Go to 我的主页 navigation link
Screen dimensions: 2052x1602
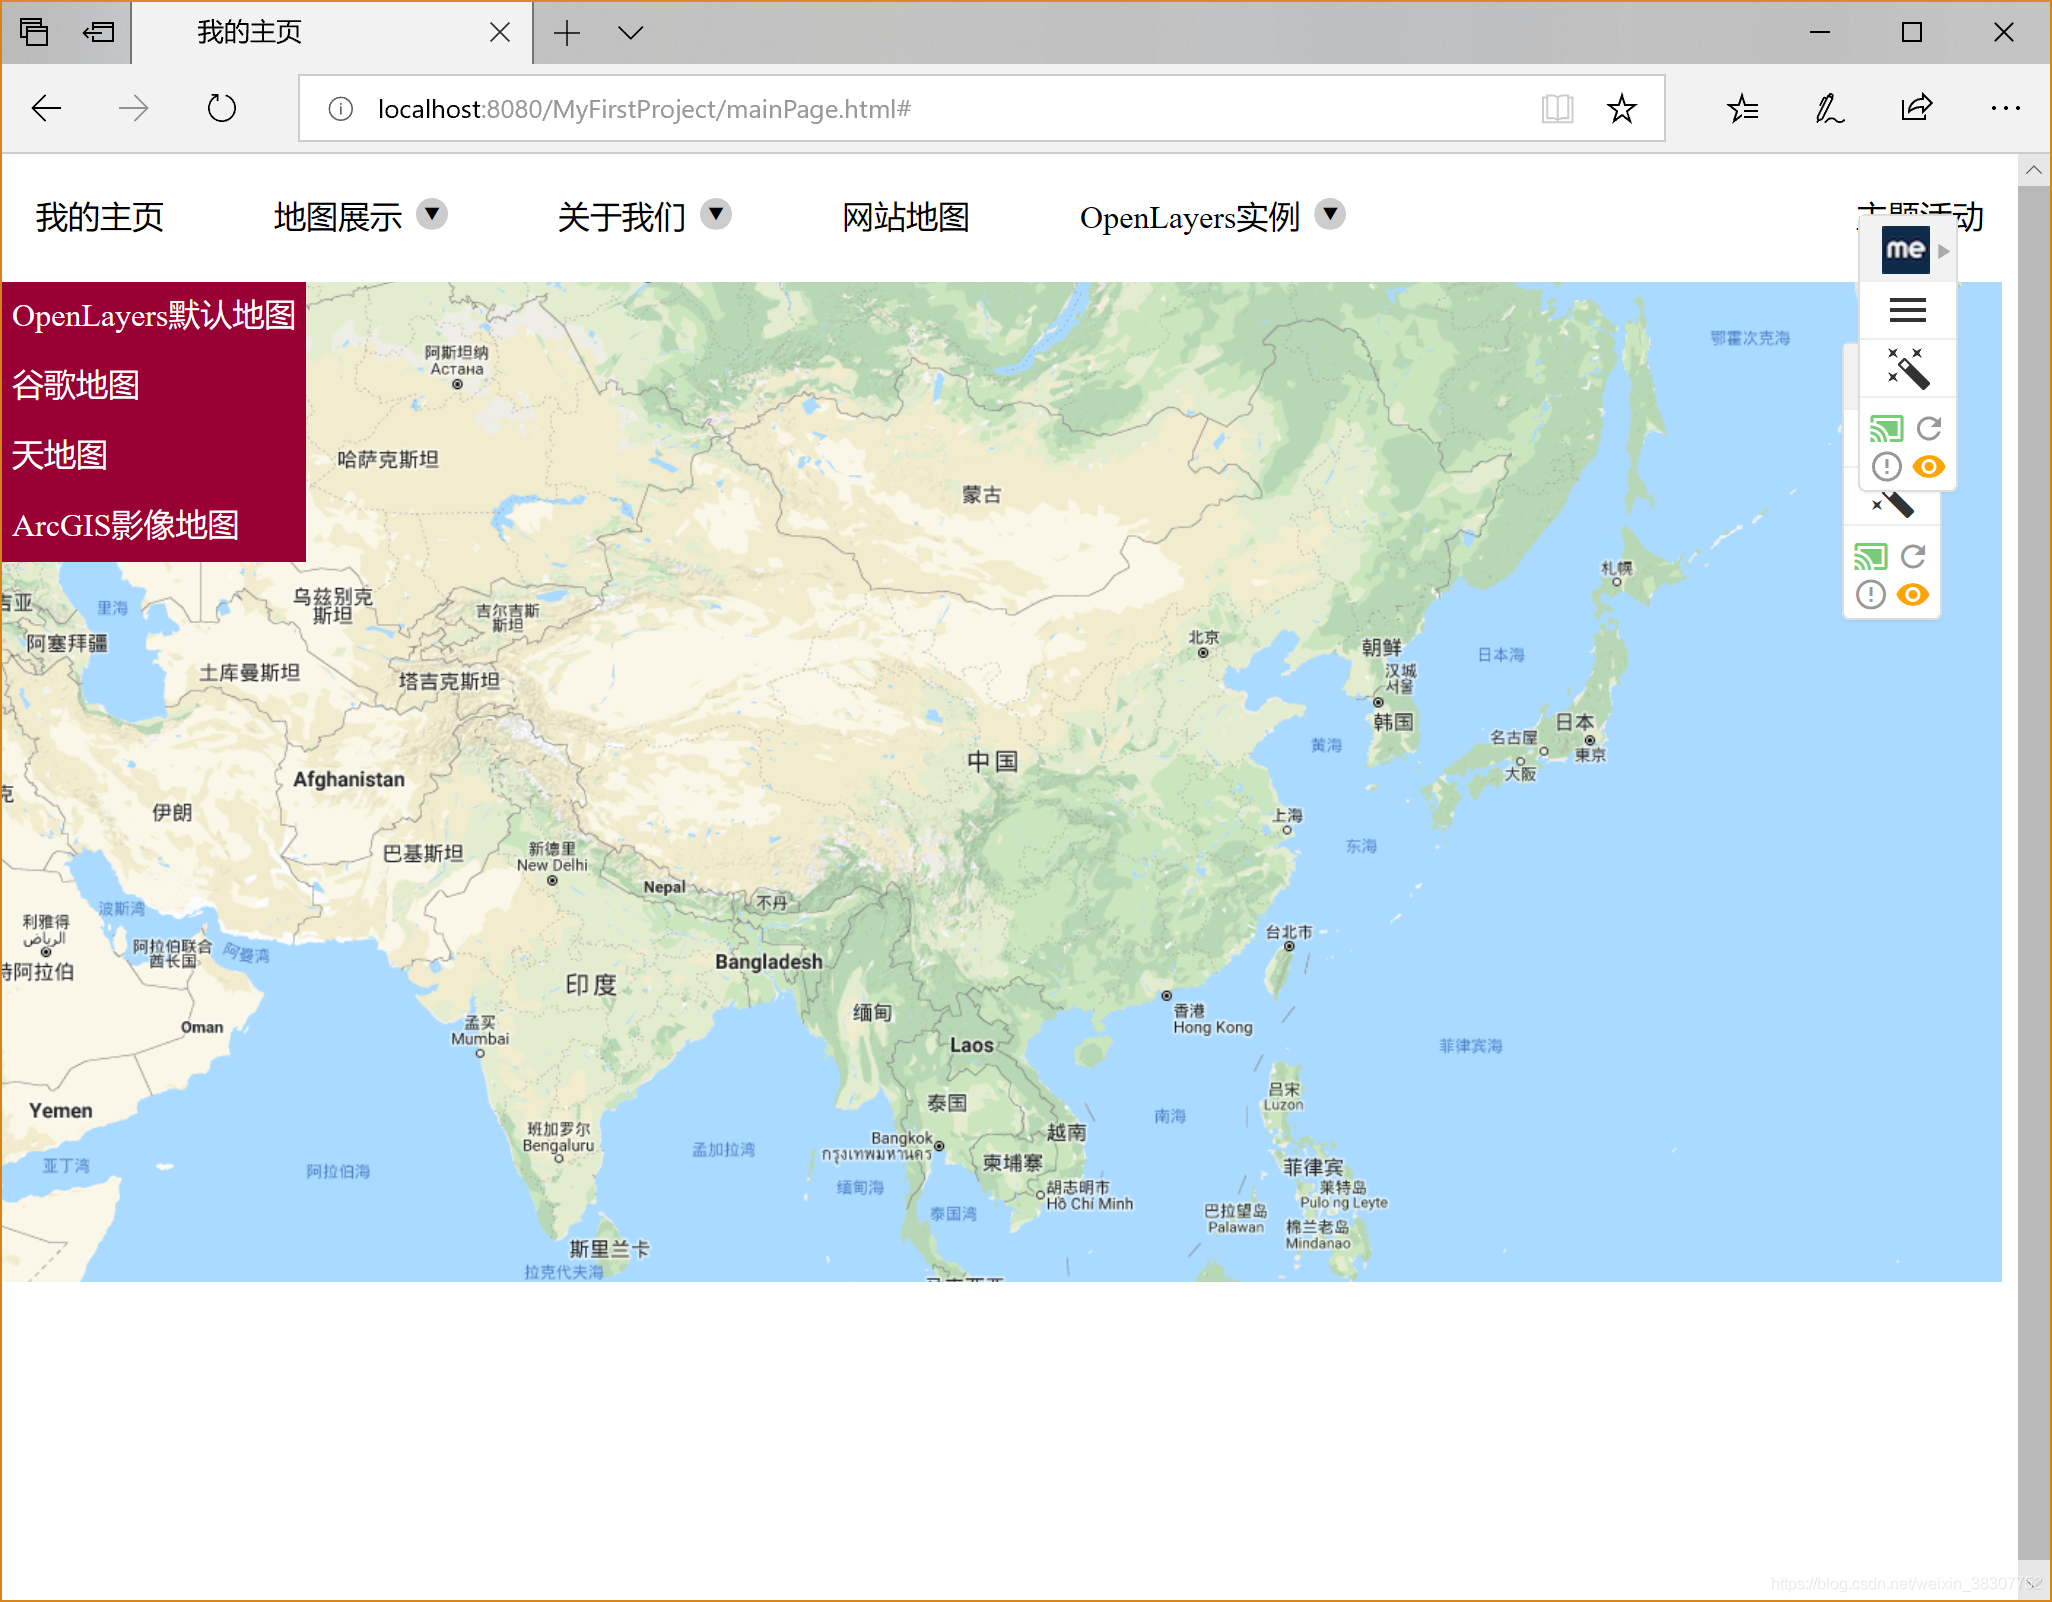(x=99, y=217)
